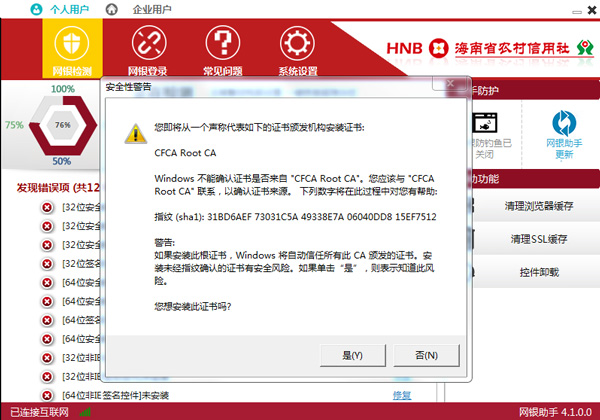600x420 pixels.
Task: Minimize the 网银助手 main window
Action: click(x=577, y=12)
